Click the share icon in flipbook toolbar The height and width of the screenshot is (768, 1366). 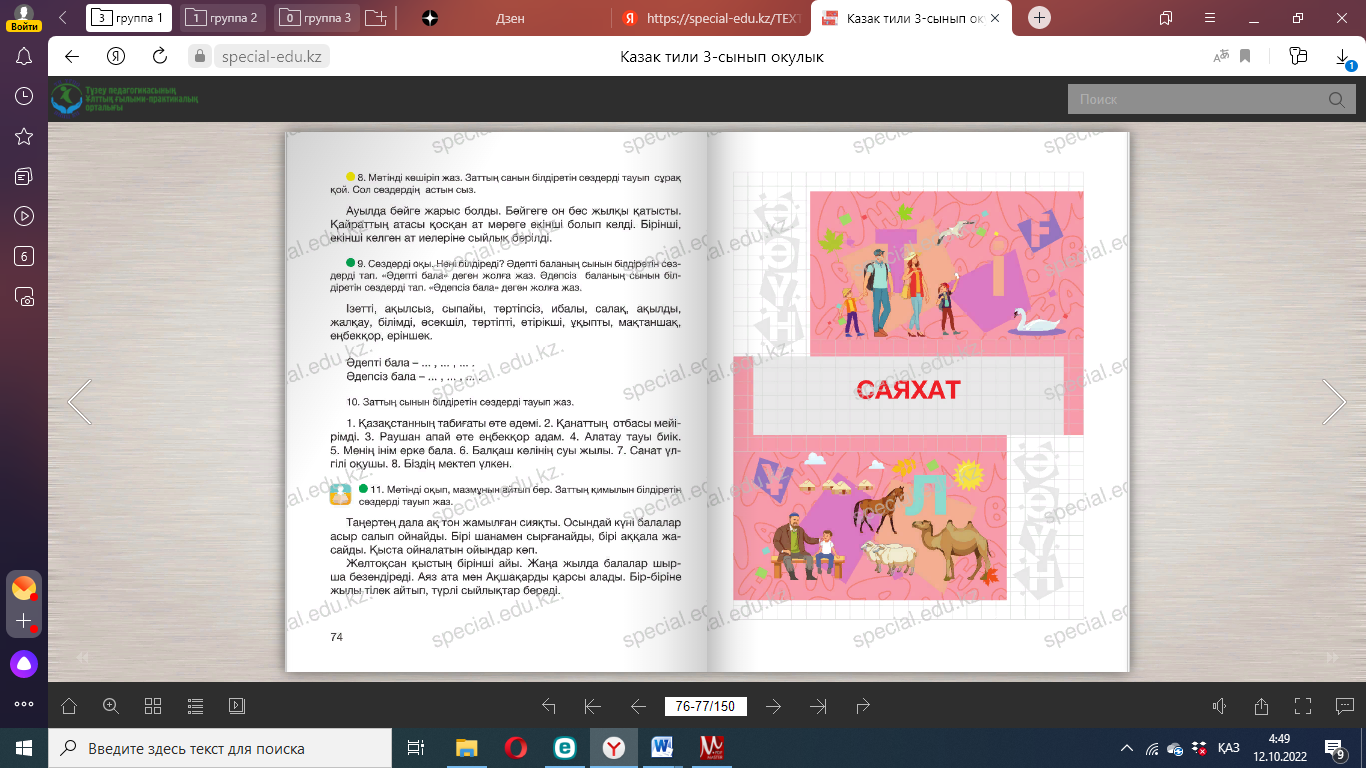(1261, 706)
